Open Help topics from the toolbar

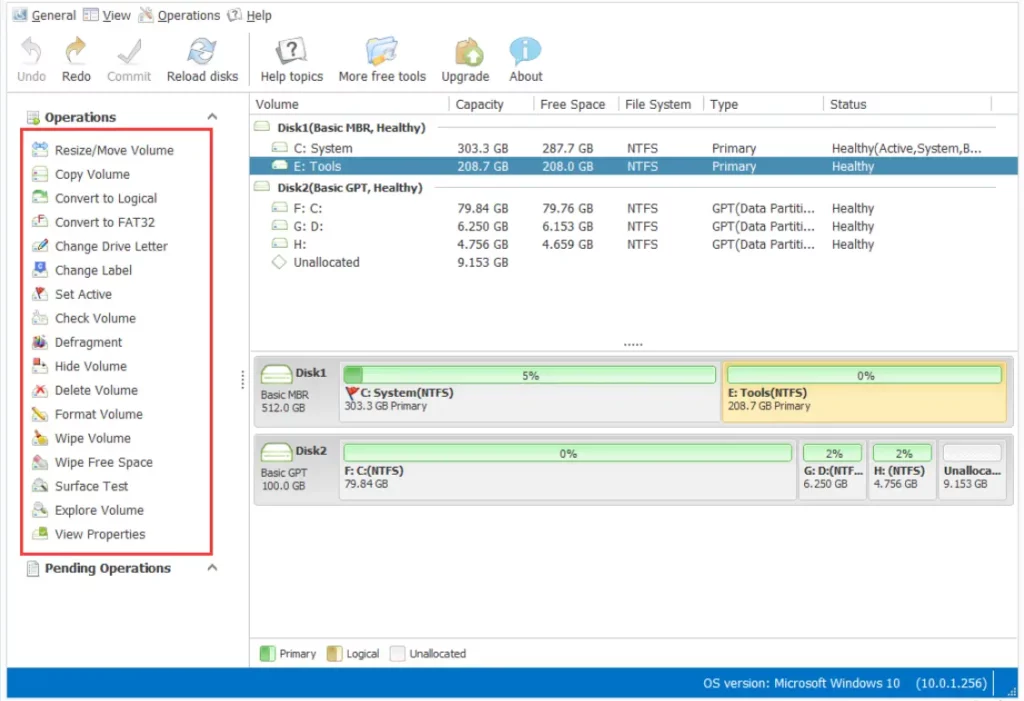291,53
